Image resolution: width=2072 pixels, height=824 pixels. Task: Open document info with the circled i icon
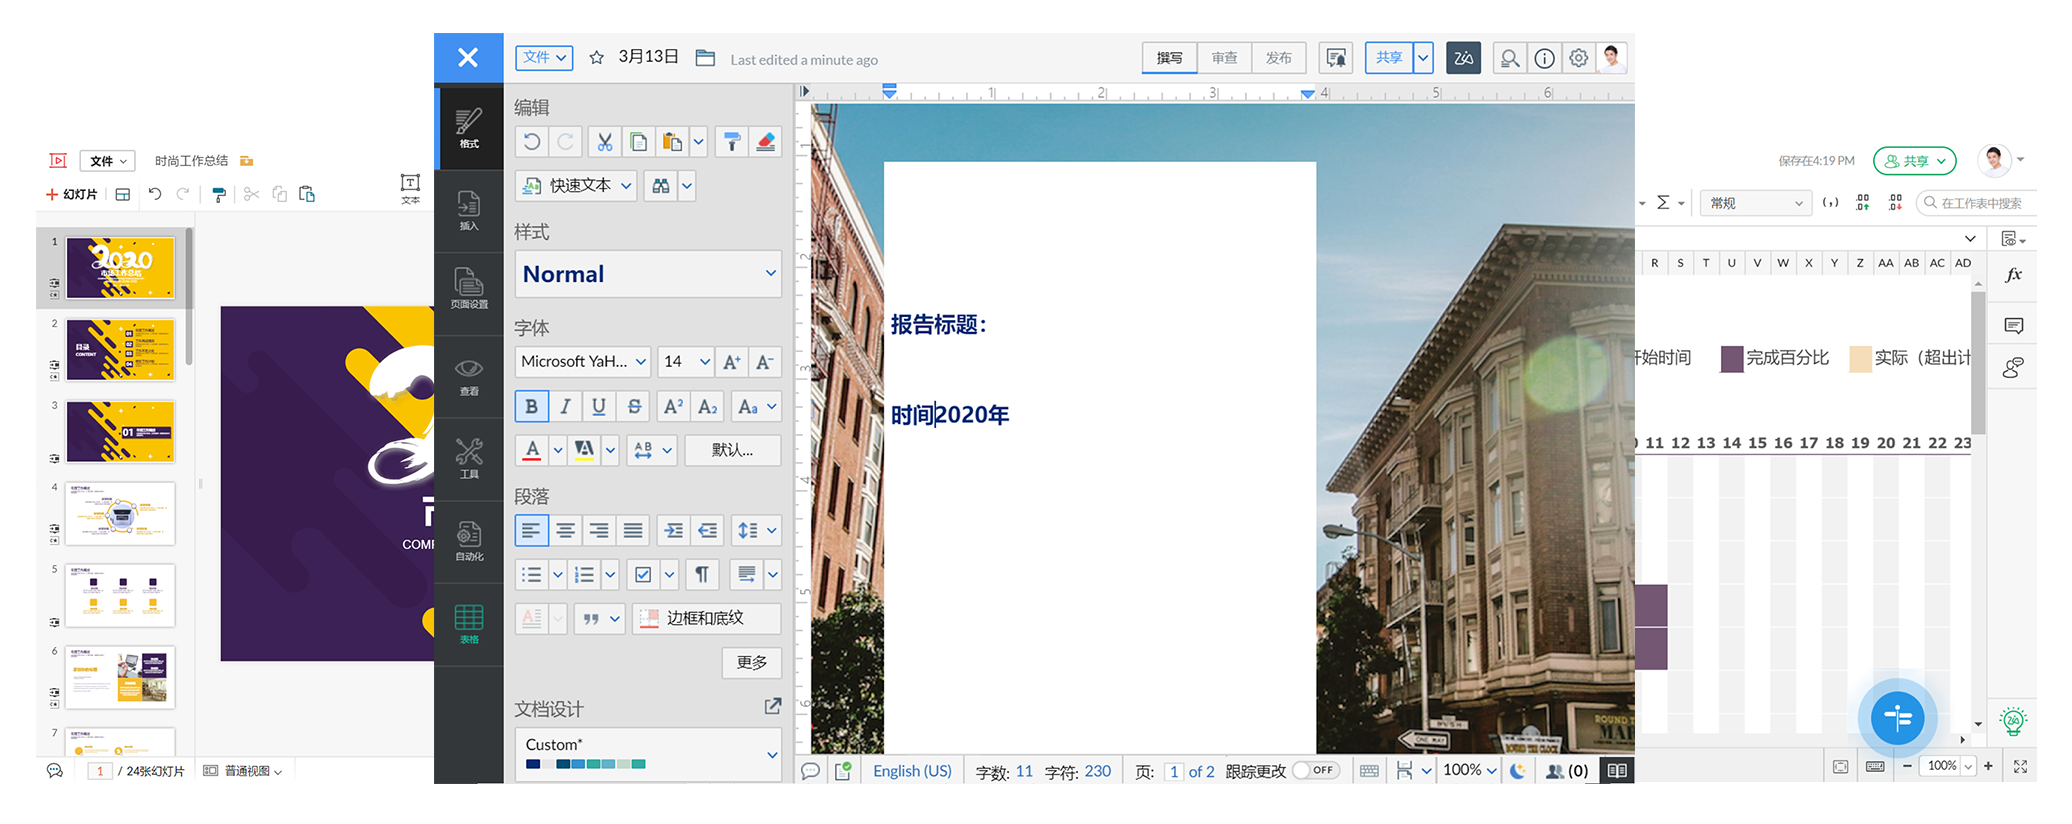pos(1545,58)
